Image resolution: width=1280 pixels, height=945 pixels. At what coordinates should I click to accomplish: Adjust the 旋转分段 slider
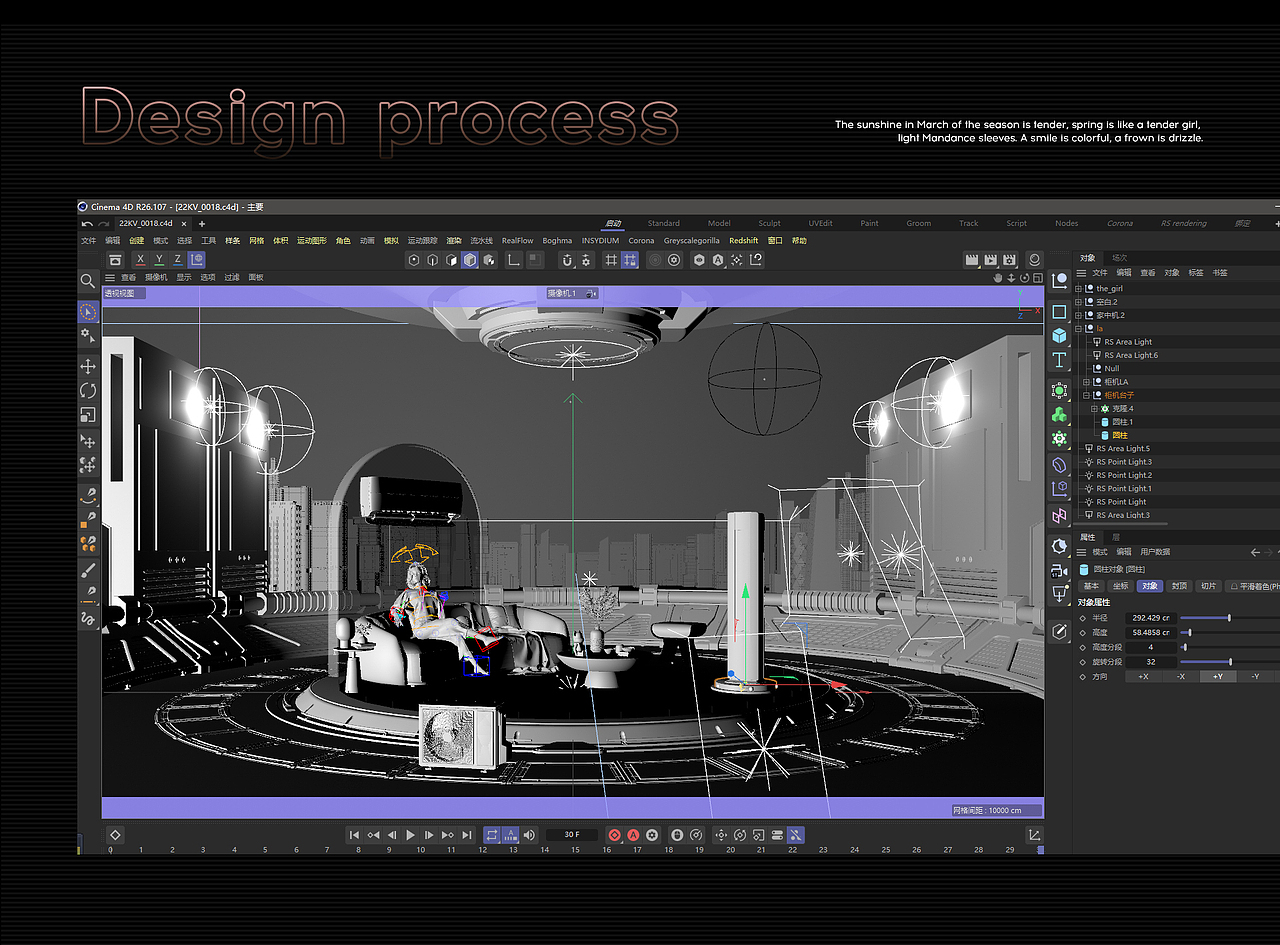1229,662
